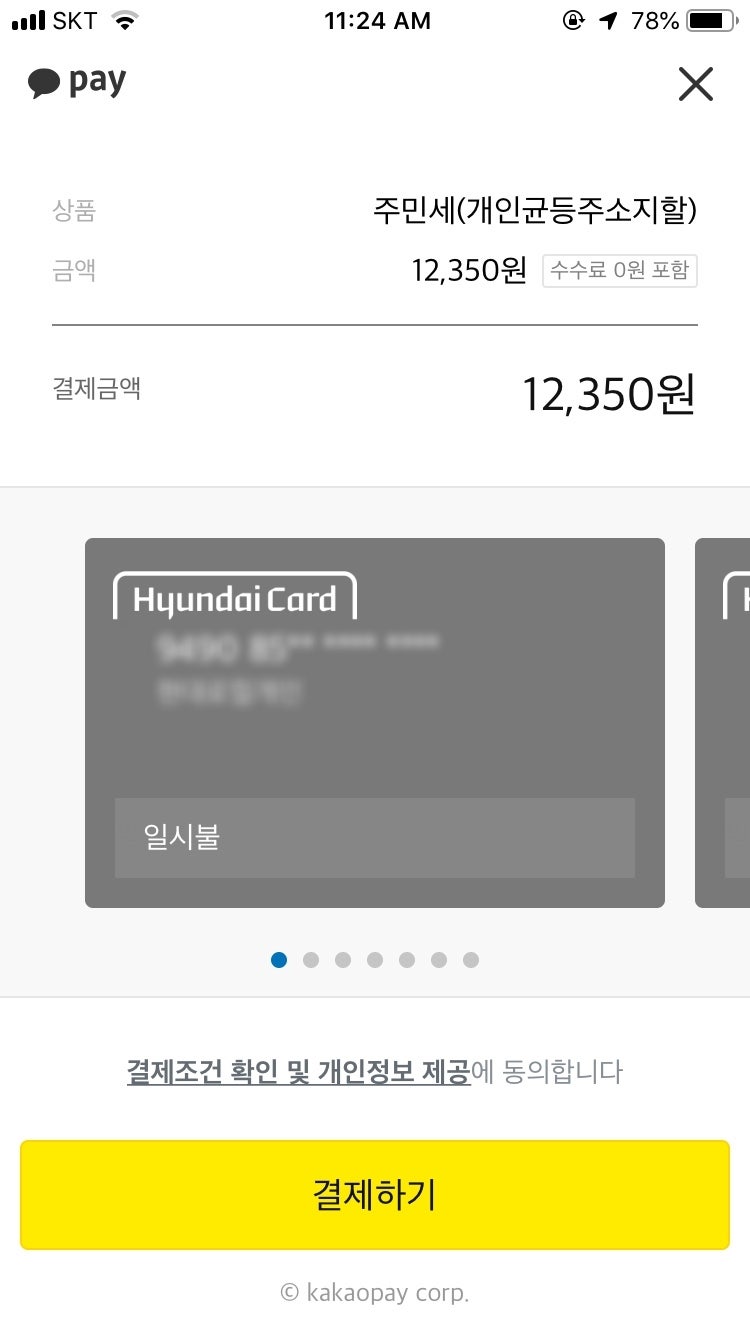Image resolution: width=750 pixels, height=1334 pixels.
Task: Tap the yellow 결제하기 pay button
Action: click(375, 1195)
